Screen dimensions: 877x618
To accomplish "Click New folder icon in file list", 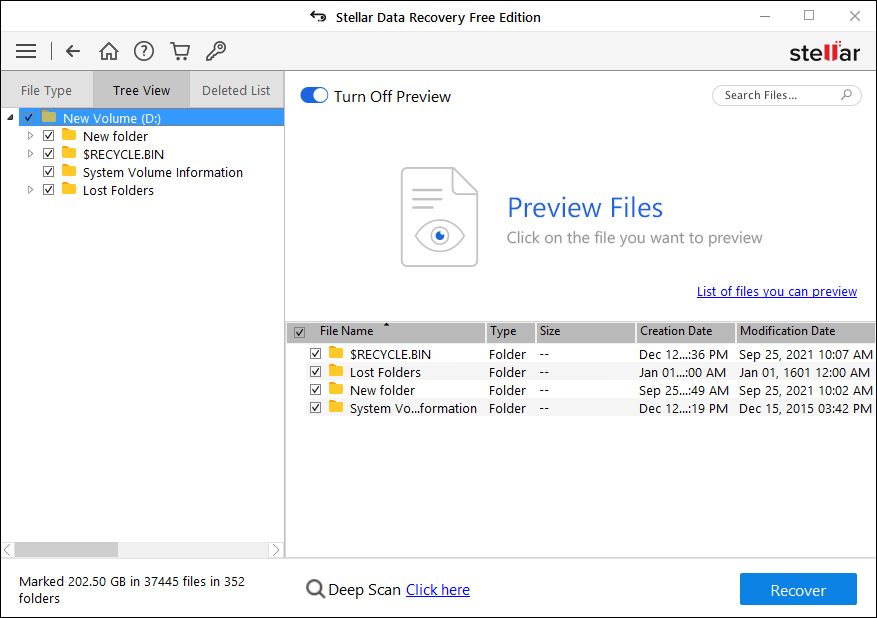I will (x=336, y=389).
